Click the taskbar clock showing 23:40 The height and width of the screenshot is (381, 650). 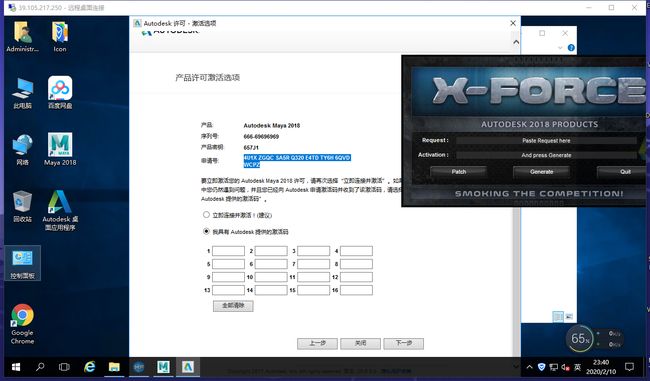point(601,367)
